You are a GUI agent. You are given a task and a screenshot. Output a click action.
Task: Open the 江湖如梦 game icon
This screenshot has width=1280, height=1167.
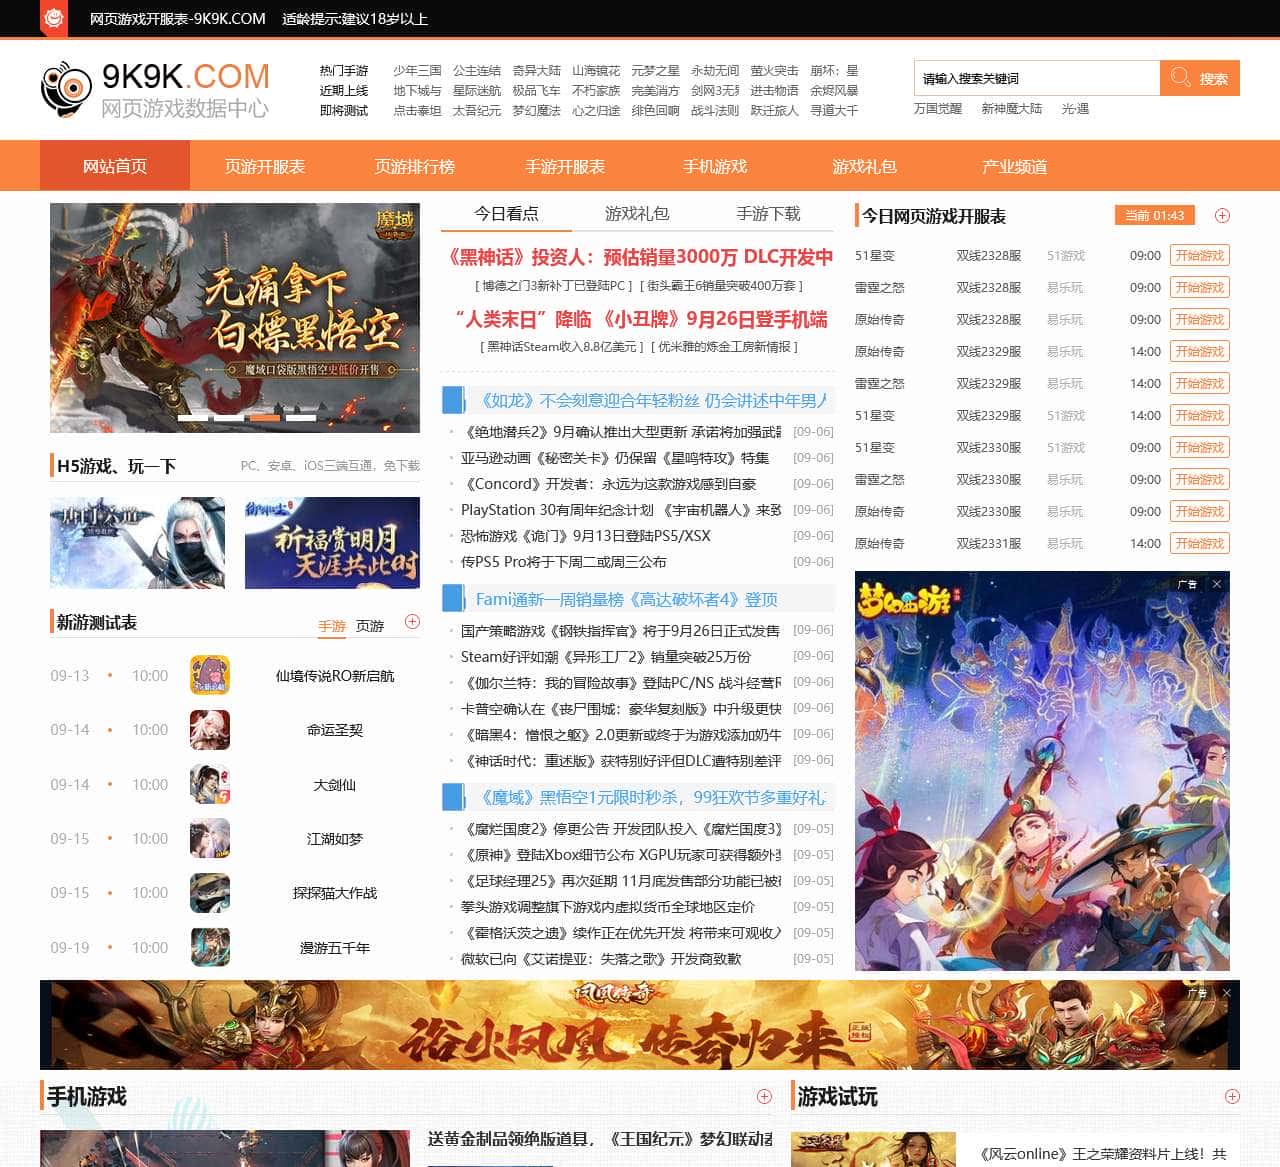pos(210,838)
